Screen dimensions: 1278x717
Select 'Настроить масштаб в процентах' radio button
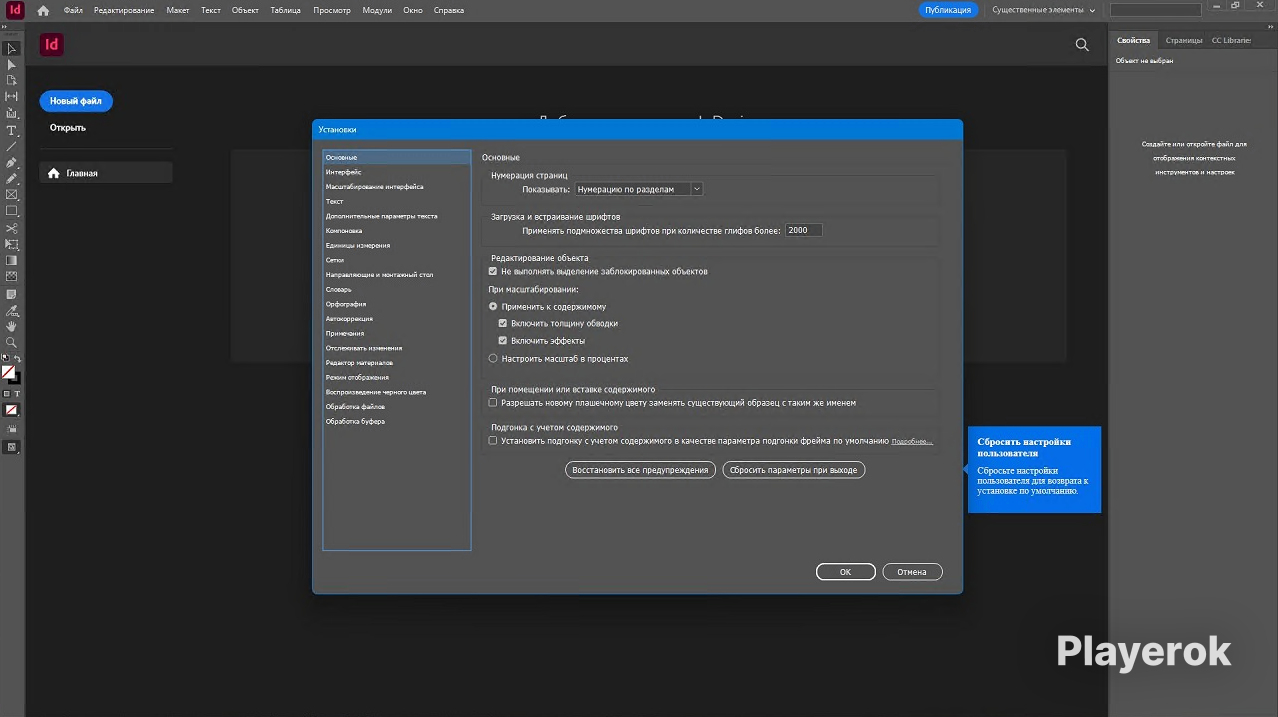[493, 358]
